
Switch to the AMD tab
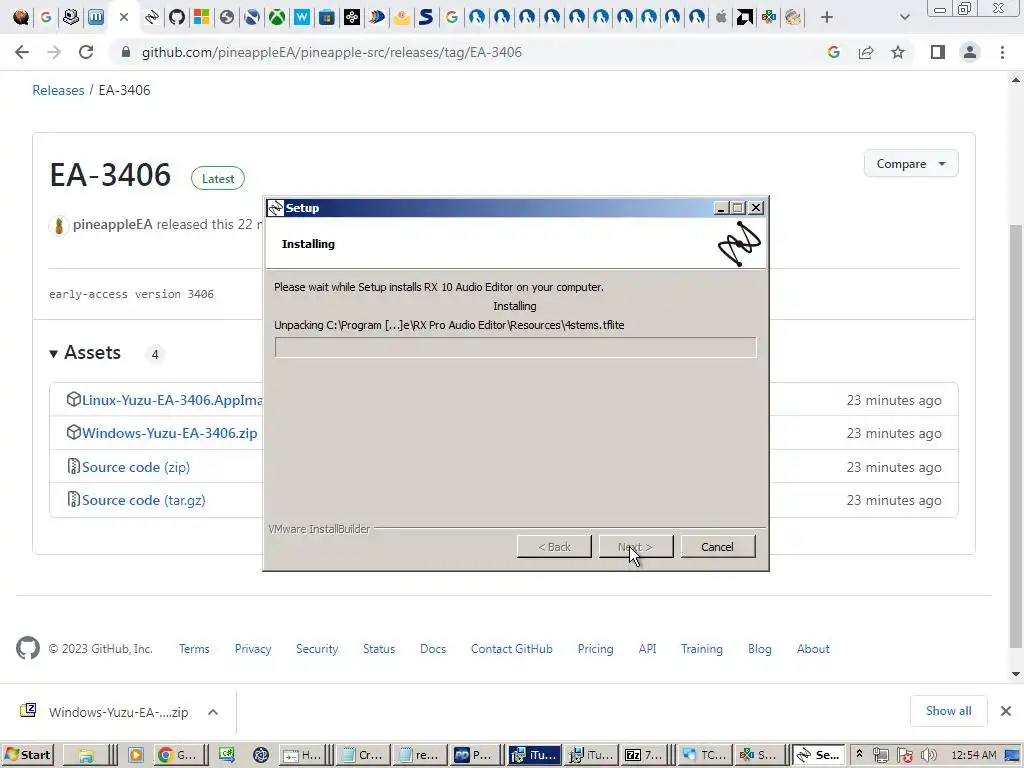(x=744, y=17)
